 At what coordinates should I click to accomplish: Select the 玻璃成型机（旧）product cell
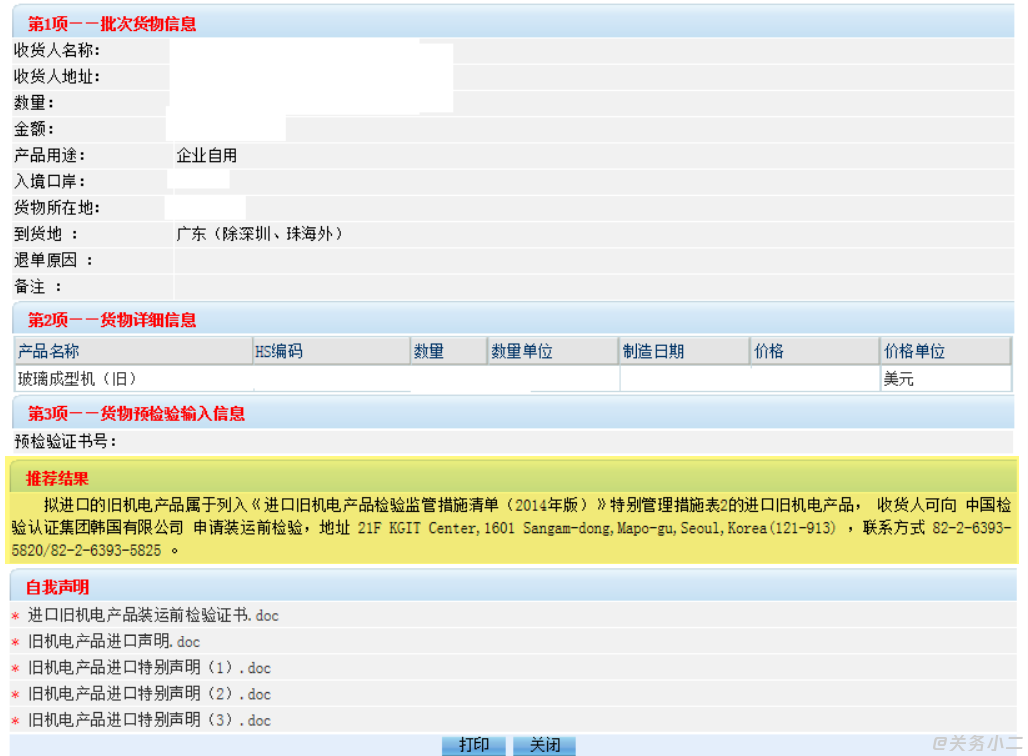click(x=77, y=379)
